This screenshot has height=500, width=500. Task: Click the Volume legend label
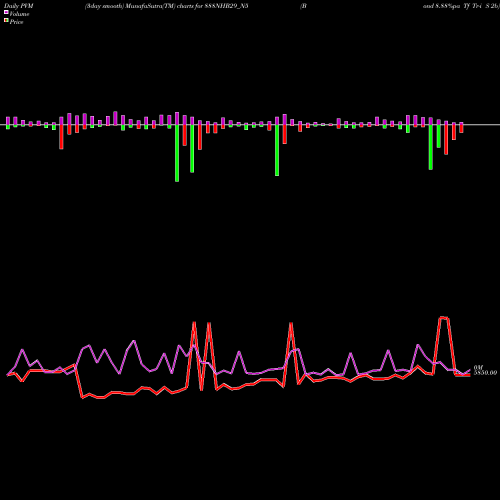coord(19,14)
